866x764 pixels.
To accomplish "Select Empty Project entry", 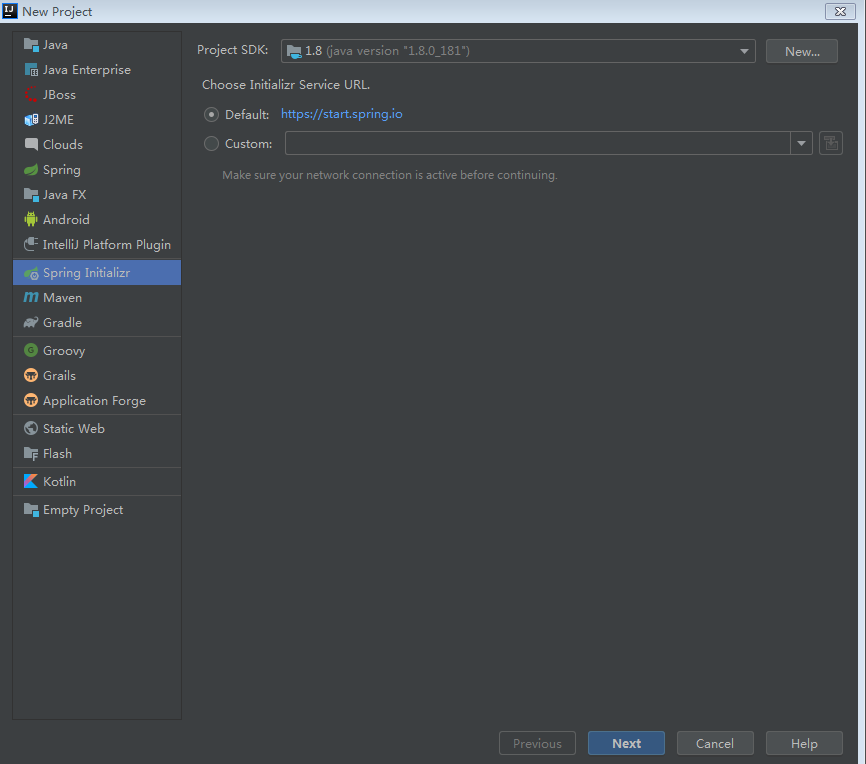I will (97, 510).
